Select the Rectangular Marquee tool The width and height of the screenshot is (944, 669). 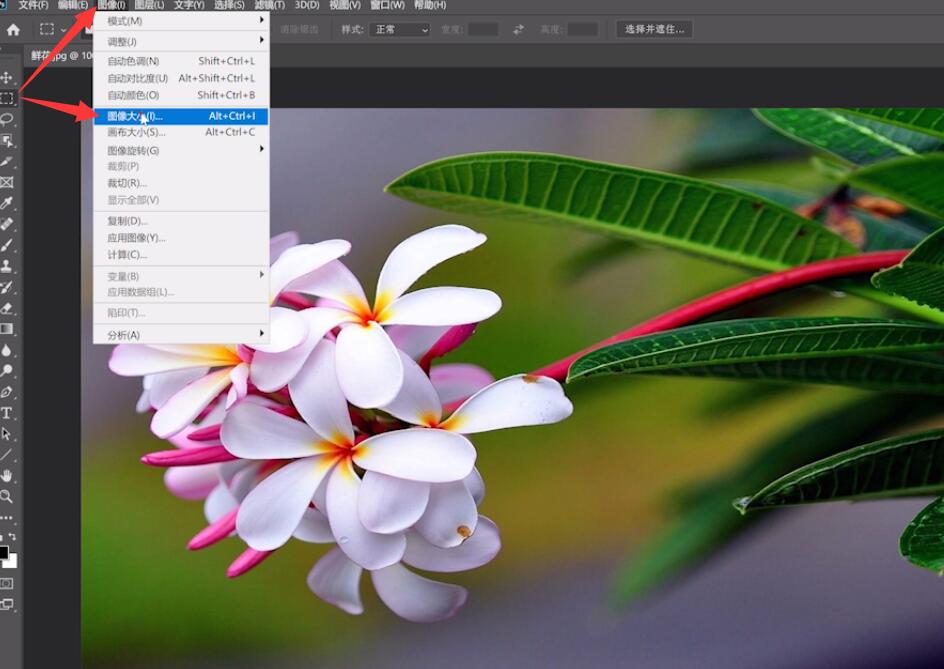(x=7, y=98)
